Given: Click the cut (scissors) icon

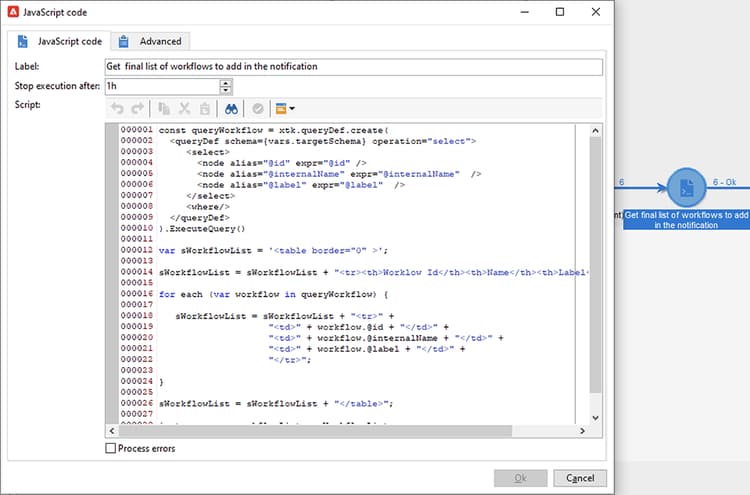Looking at the screenshot, I should tap(185, 108).
